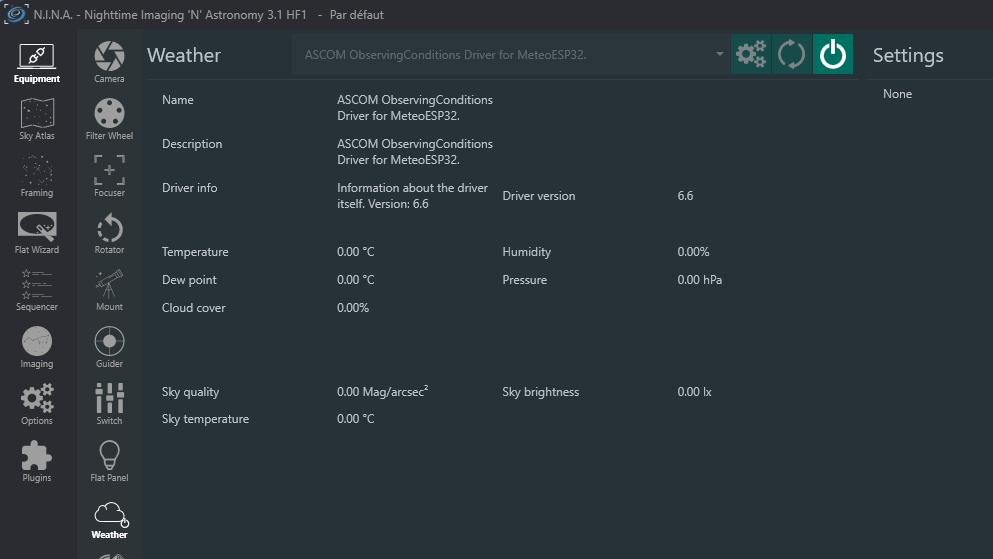Open the Flat Panel section
993x559 pixels.
click(109, 459)
